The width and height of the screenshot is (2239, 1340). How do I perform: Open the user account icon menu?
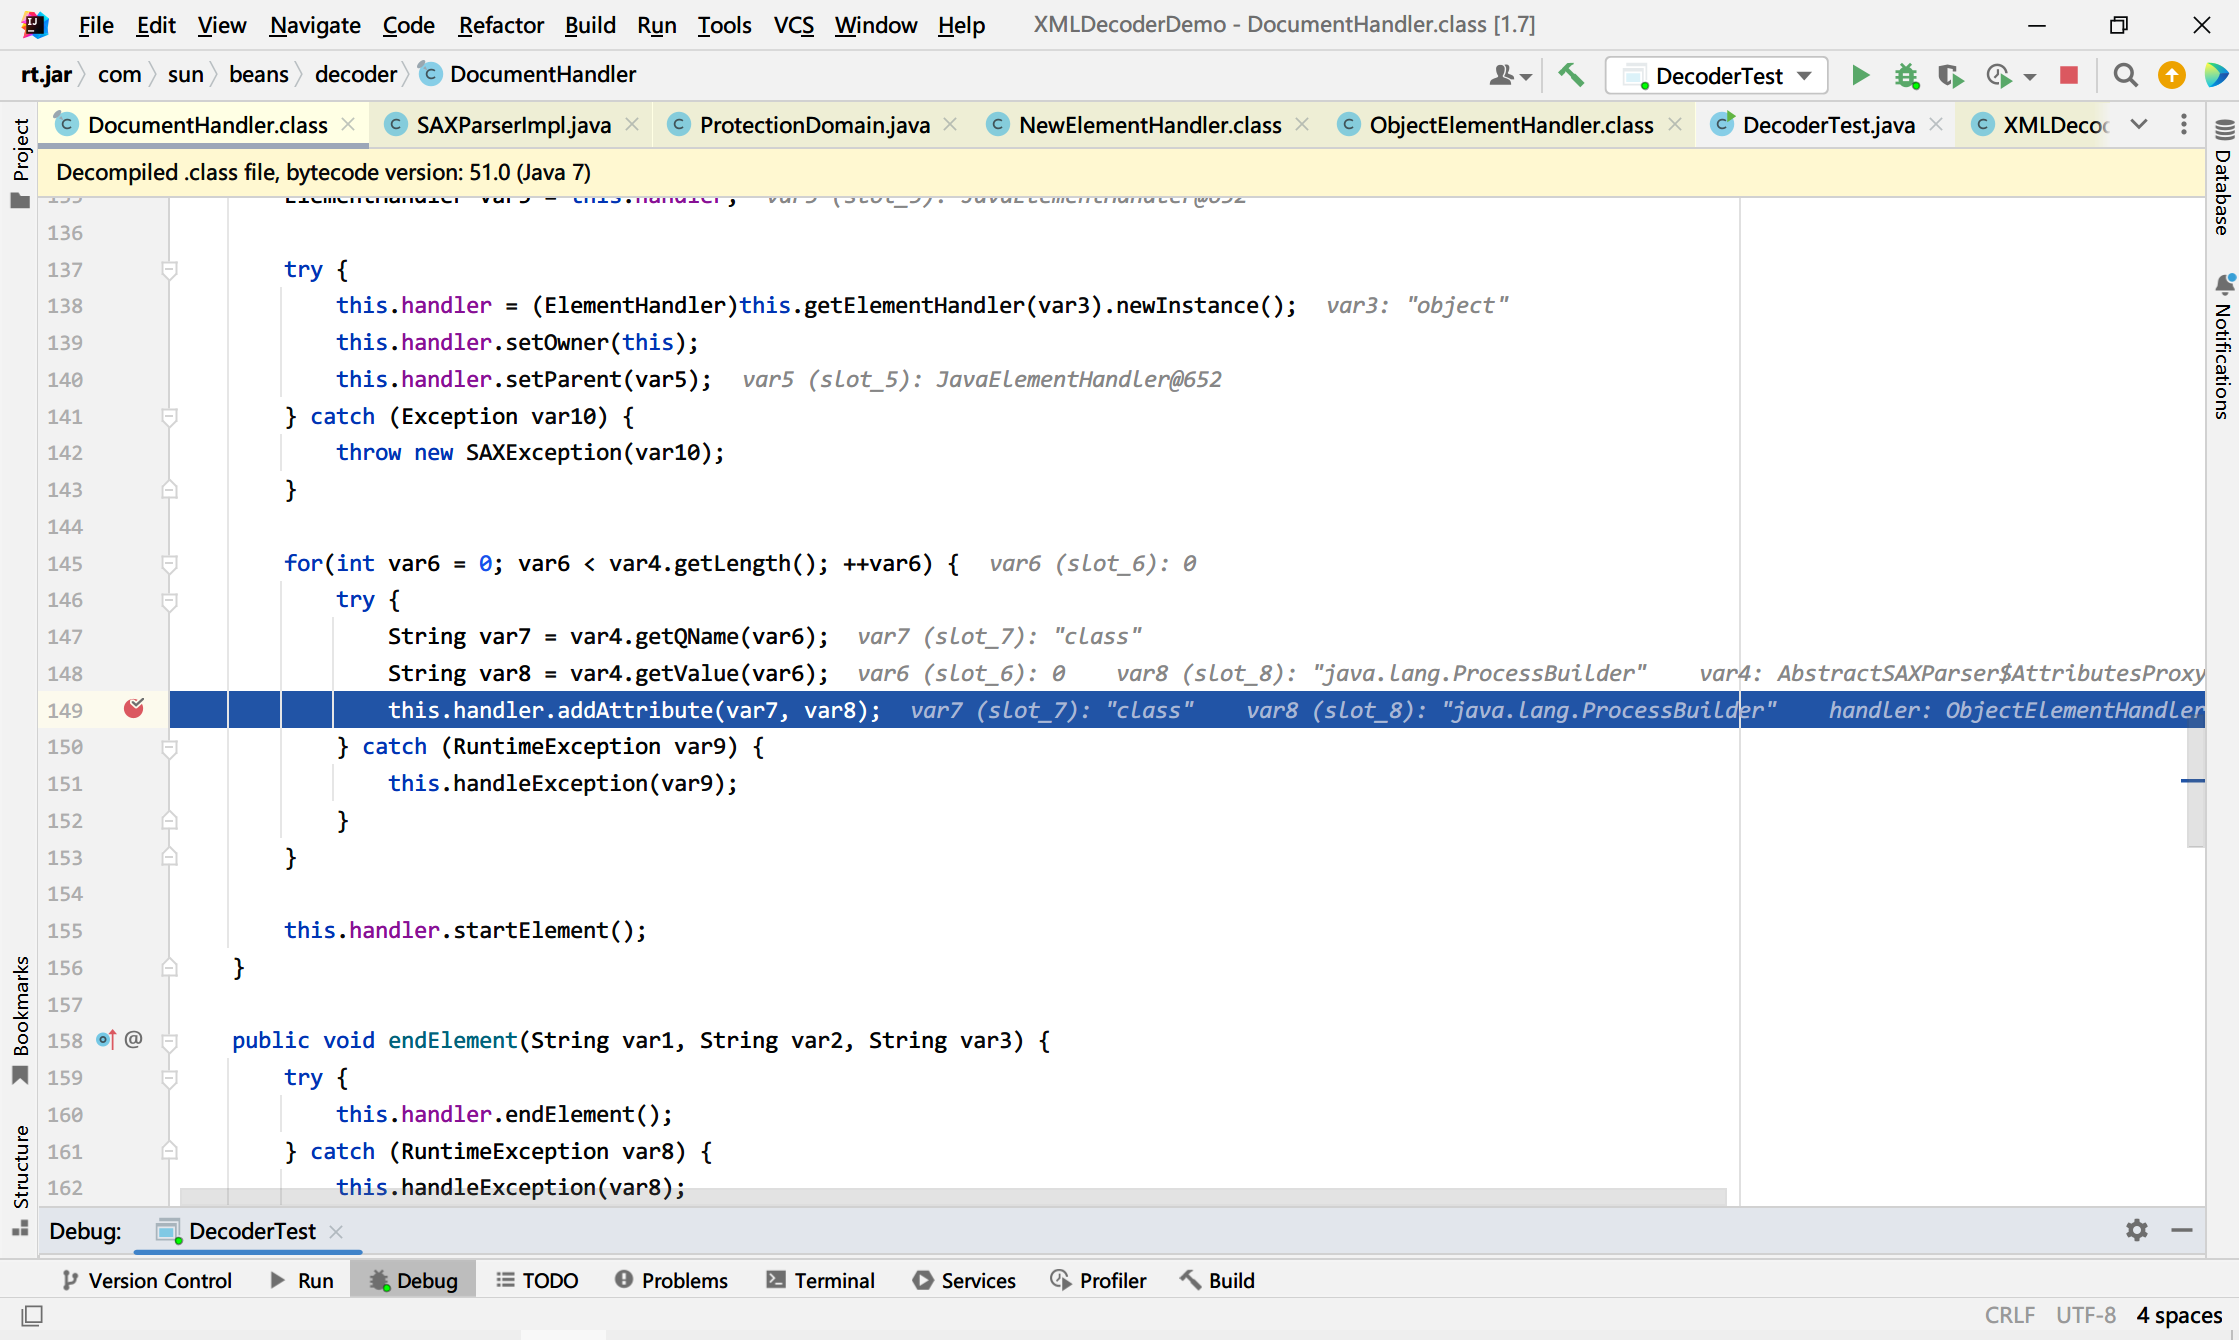[x=1509, y=76]
